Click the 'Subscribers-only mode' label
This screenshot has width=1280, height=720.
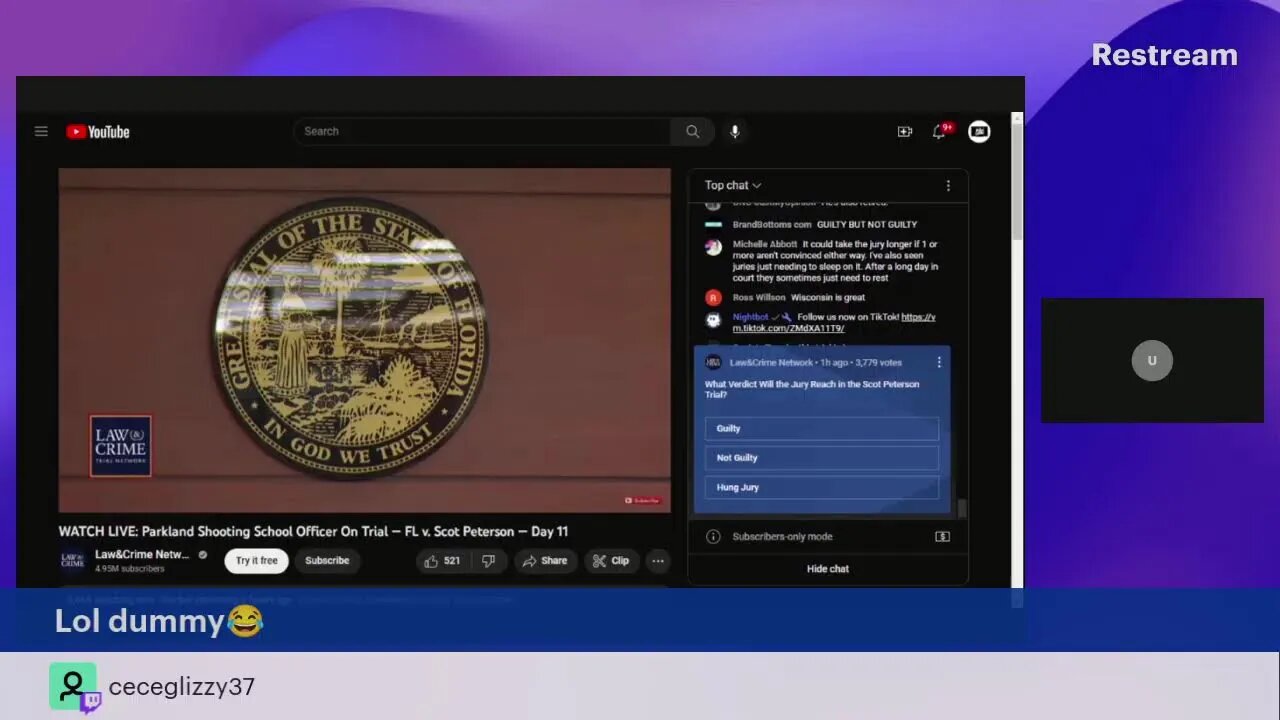click(x=782, y=537)
